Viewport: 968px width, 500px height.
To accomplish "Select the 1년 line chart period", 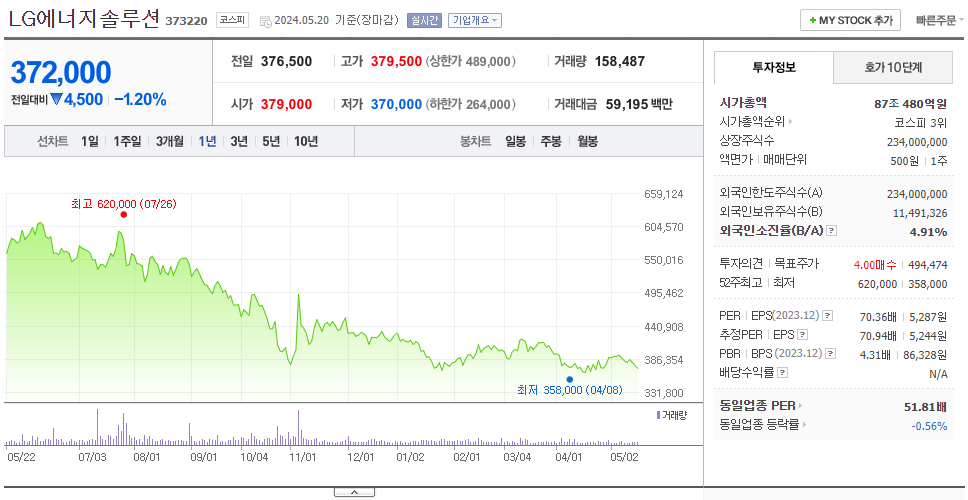I will point(207,141).
